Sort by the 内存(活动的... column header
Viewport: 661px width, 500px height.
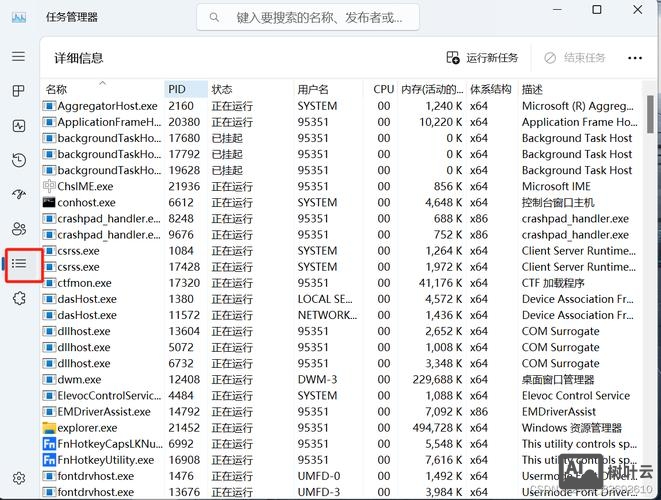point(432,89)
